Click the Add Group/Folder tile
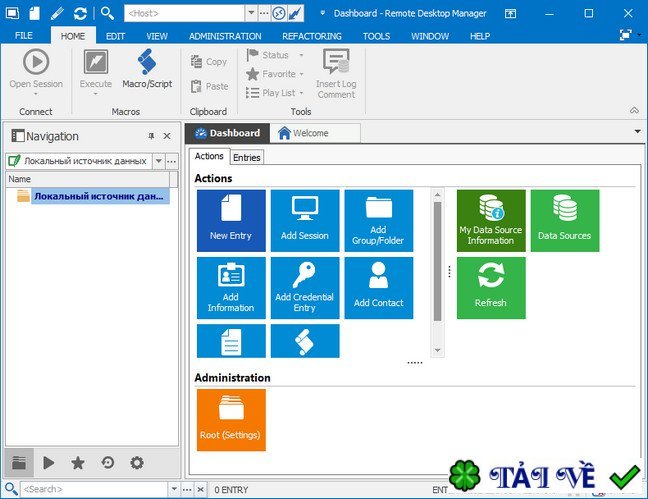The width and height of the screenshot is (648, 499). tap(378, 220)
